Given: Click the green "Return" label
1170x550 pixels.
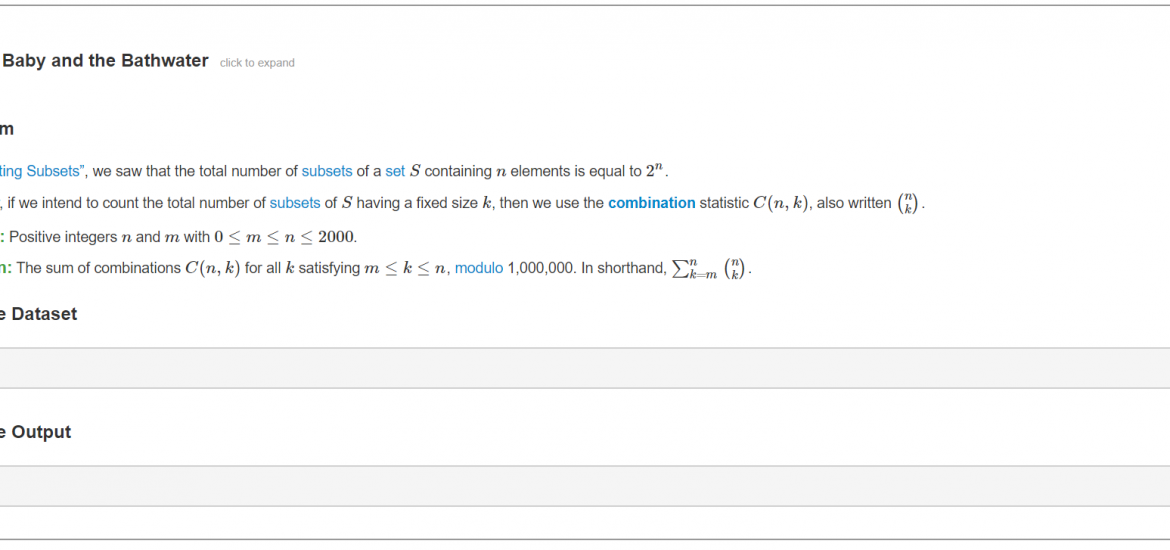Looking at the screenshot, I should pos(6,269).
